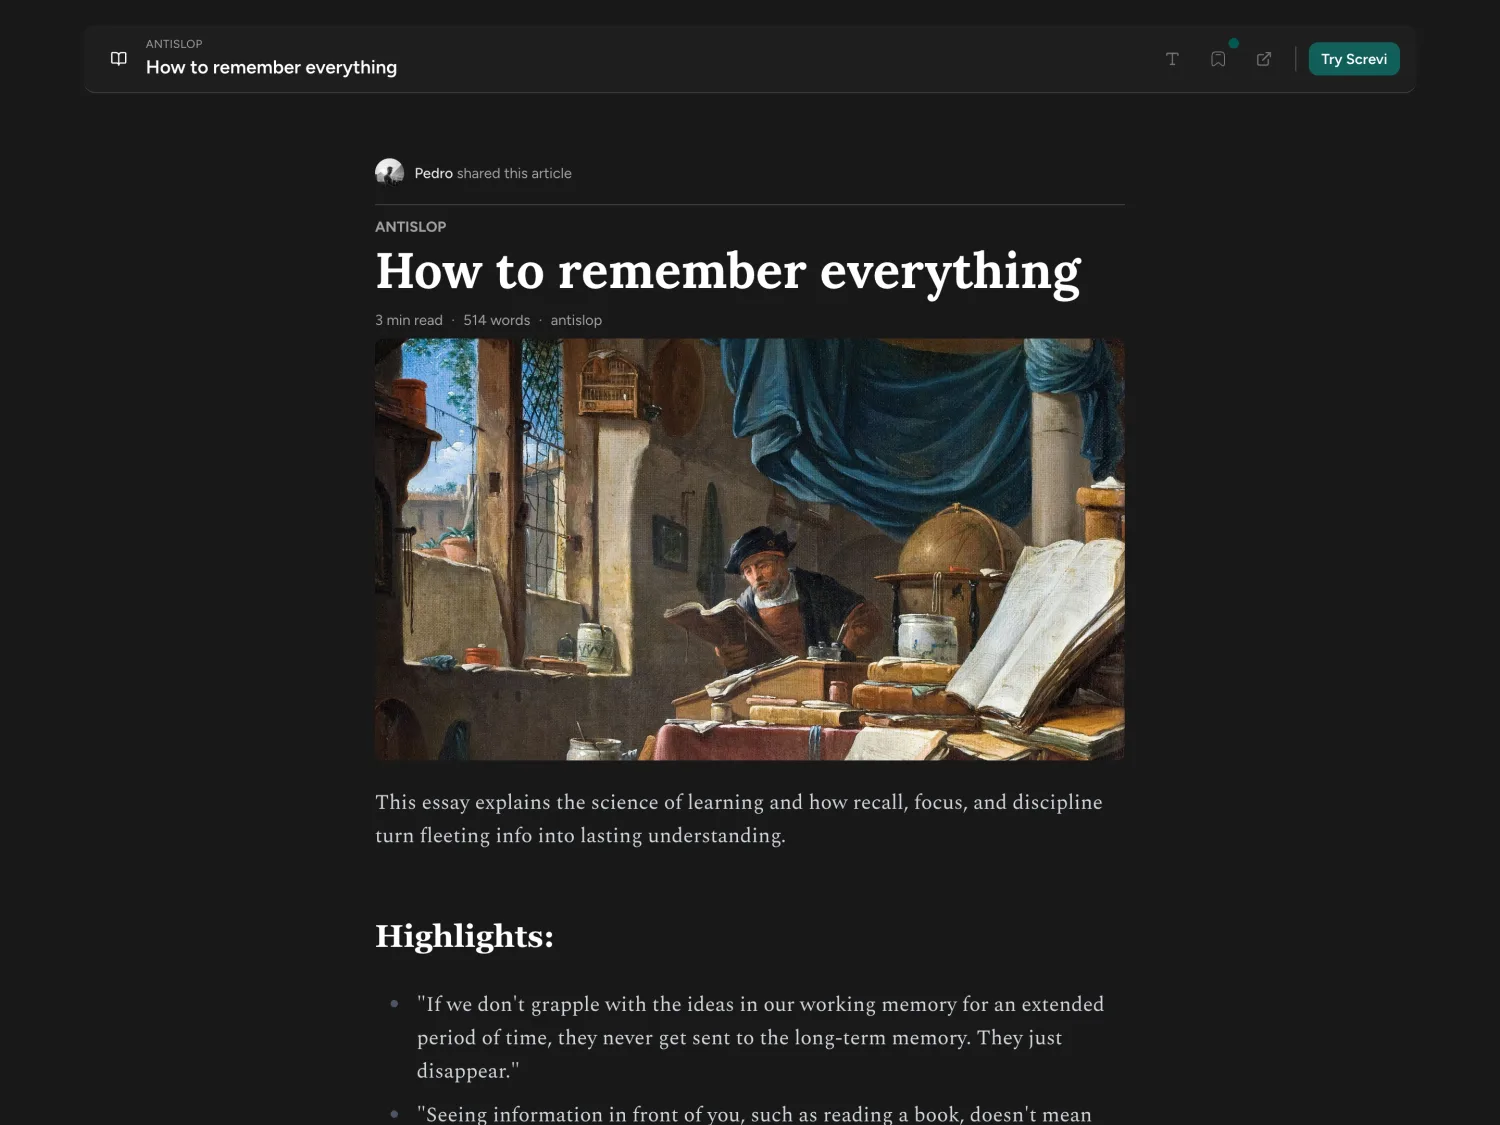This screenshot has height=1125, width=1500.
Task: Click the highlight starting 'Seeing information in front'
Action: (x=754, y=1113)
